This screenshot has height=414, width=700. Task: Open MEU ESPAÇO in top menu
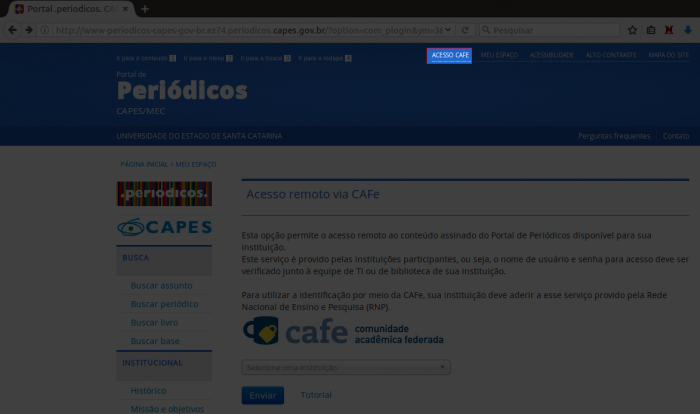tap(499, 55)
